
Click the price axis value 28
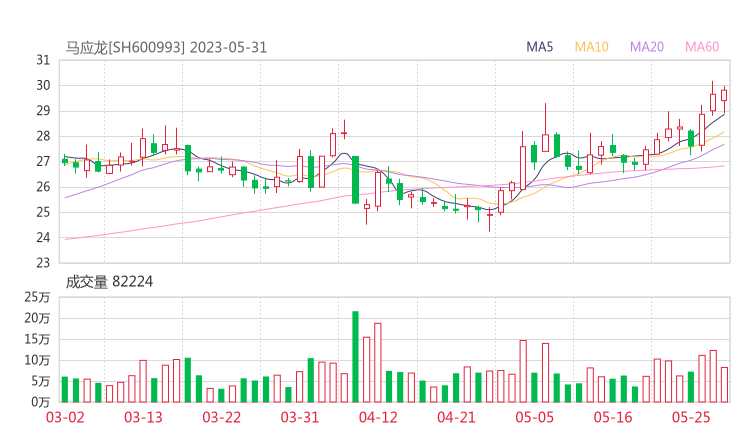pos(43,136)
